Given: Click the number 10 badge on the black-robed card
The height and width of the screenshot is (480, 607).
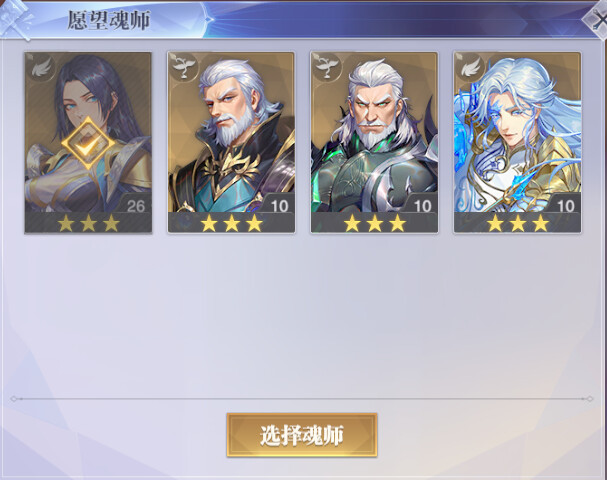Looking at the screenshot, I should (279, 205).
